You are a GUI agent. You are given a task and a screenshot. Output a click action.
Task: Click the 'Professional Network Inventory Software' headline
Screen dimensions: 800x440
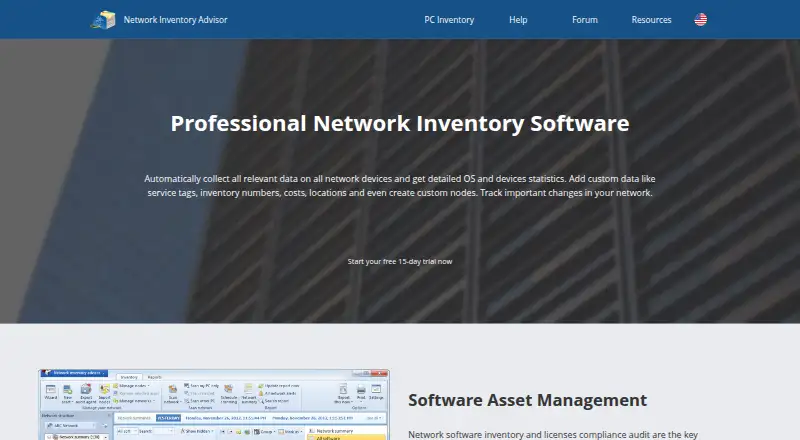(x=399, y=124)
